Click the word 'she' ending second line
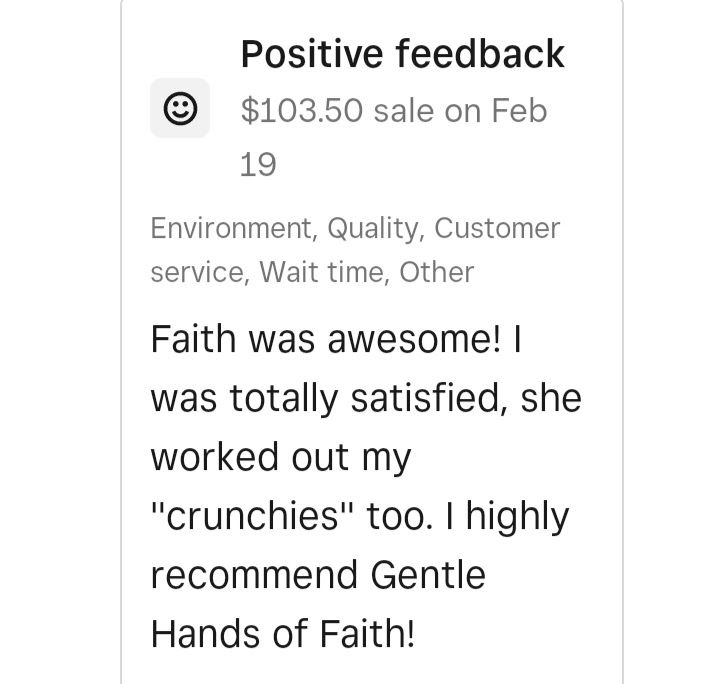720x684 pixels. coord(551,398)
